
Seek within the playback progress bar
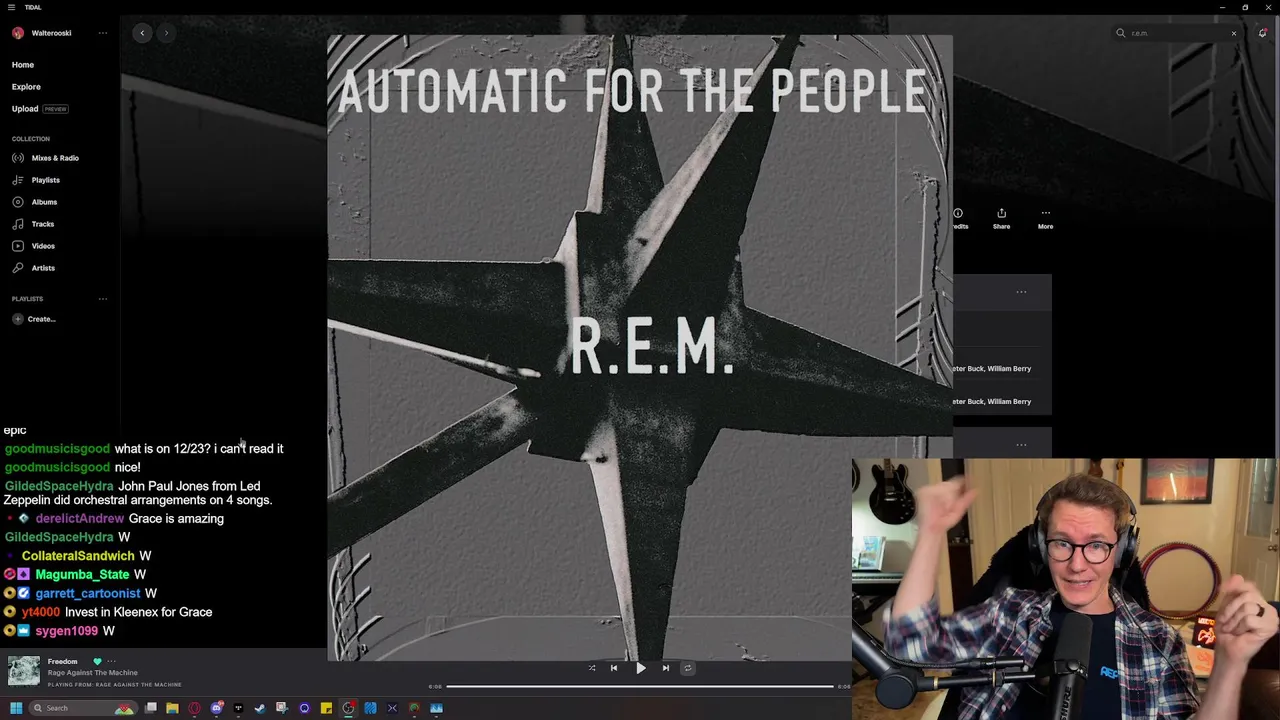(x=640, y=686)
